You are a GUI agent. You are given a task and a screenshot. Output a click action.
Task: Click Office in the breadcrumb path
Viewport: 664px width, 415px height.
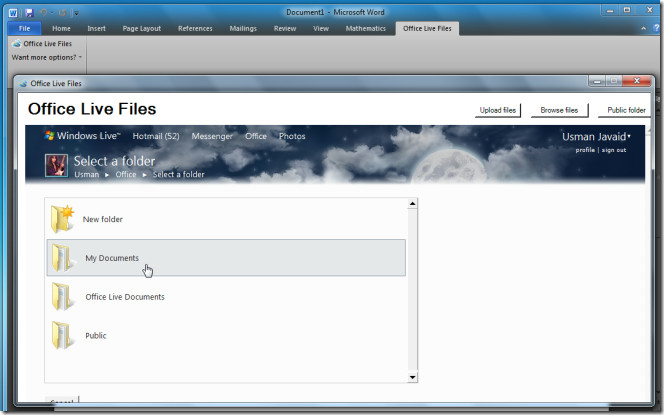click(126, 174)
